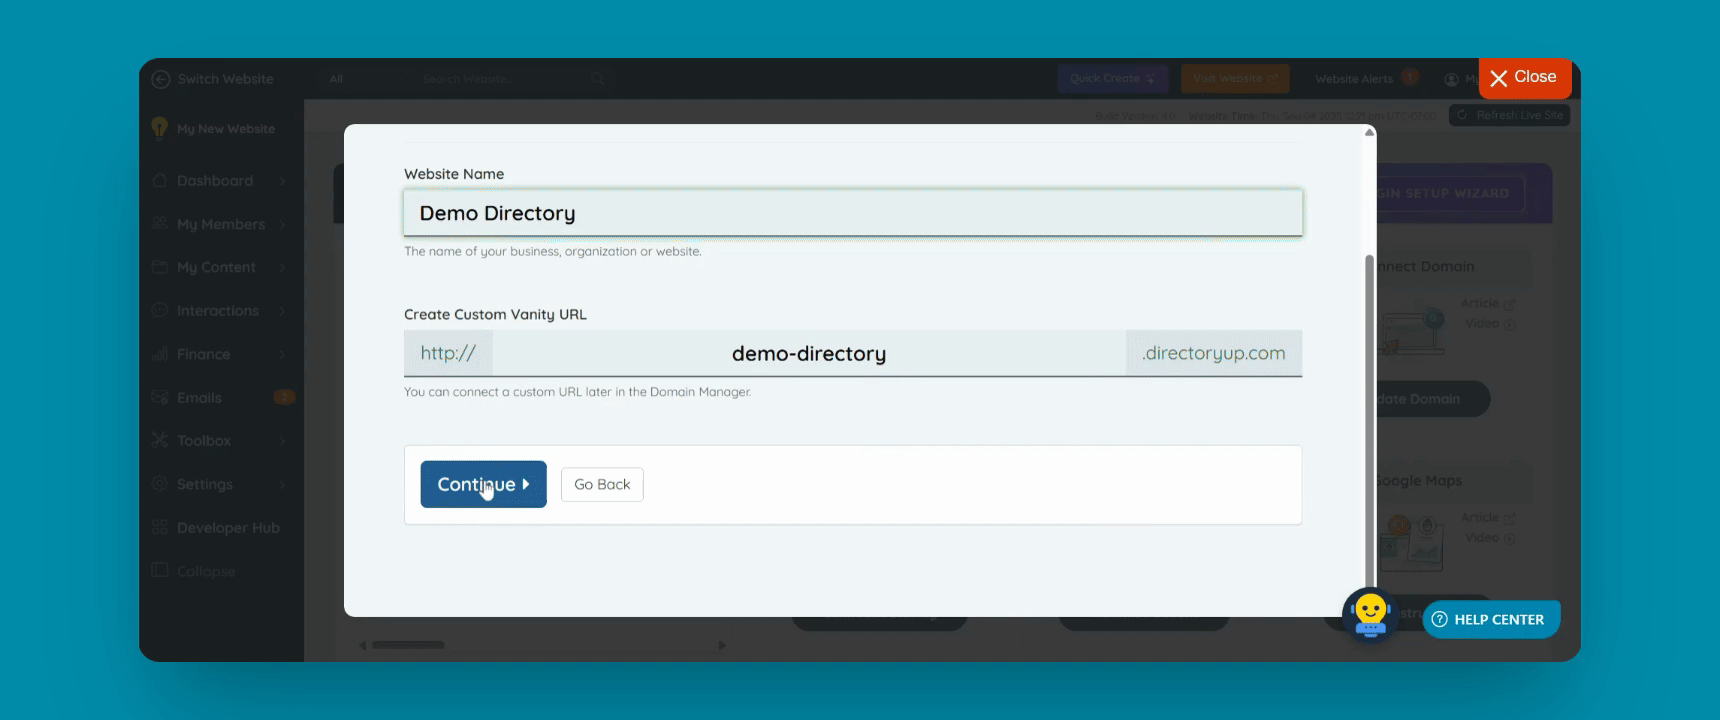Click the Update Domain button behind the dialog
Viewport: 1720px width, 720px height.
click(x=1433, y=399)
